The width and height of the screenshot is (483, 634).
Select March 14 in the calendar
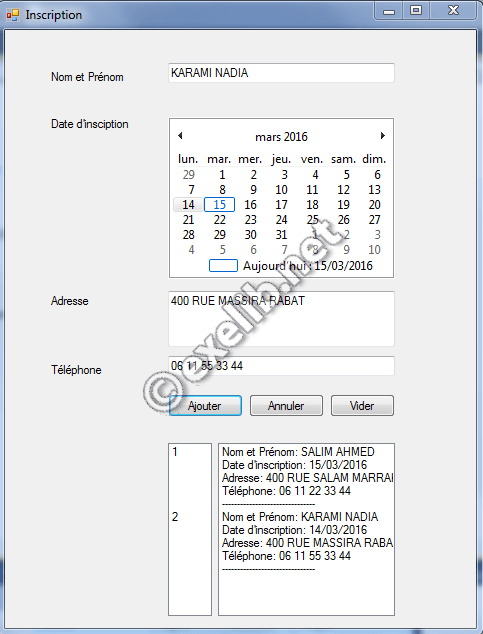188,205
